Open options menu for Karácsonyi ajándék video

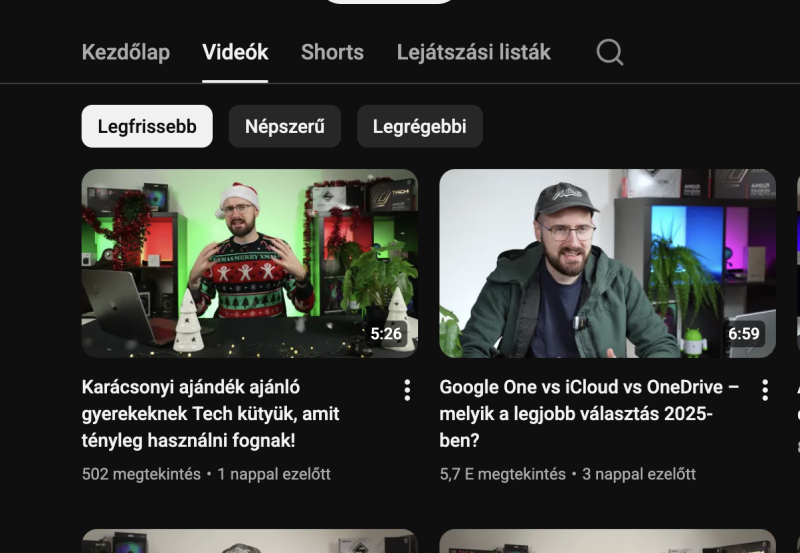407,390
